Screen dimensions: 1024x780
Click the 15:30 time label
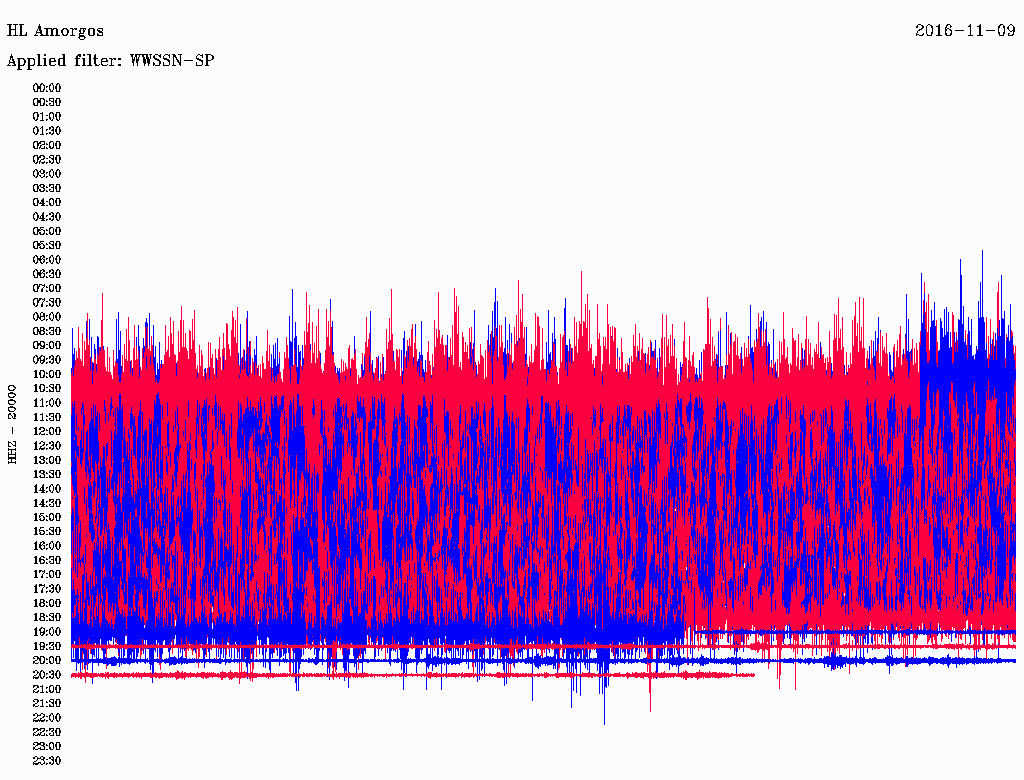(x=47, y=532)
